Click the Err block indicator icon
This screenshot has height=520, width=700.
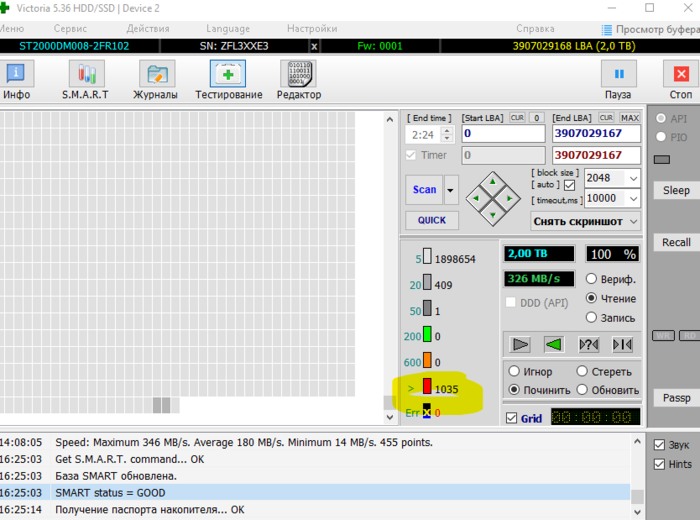pyautogui.click(x=427, y=411)
